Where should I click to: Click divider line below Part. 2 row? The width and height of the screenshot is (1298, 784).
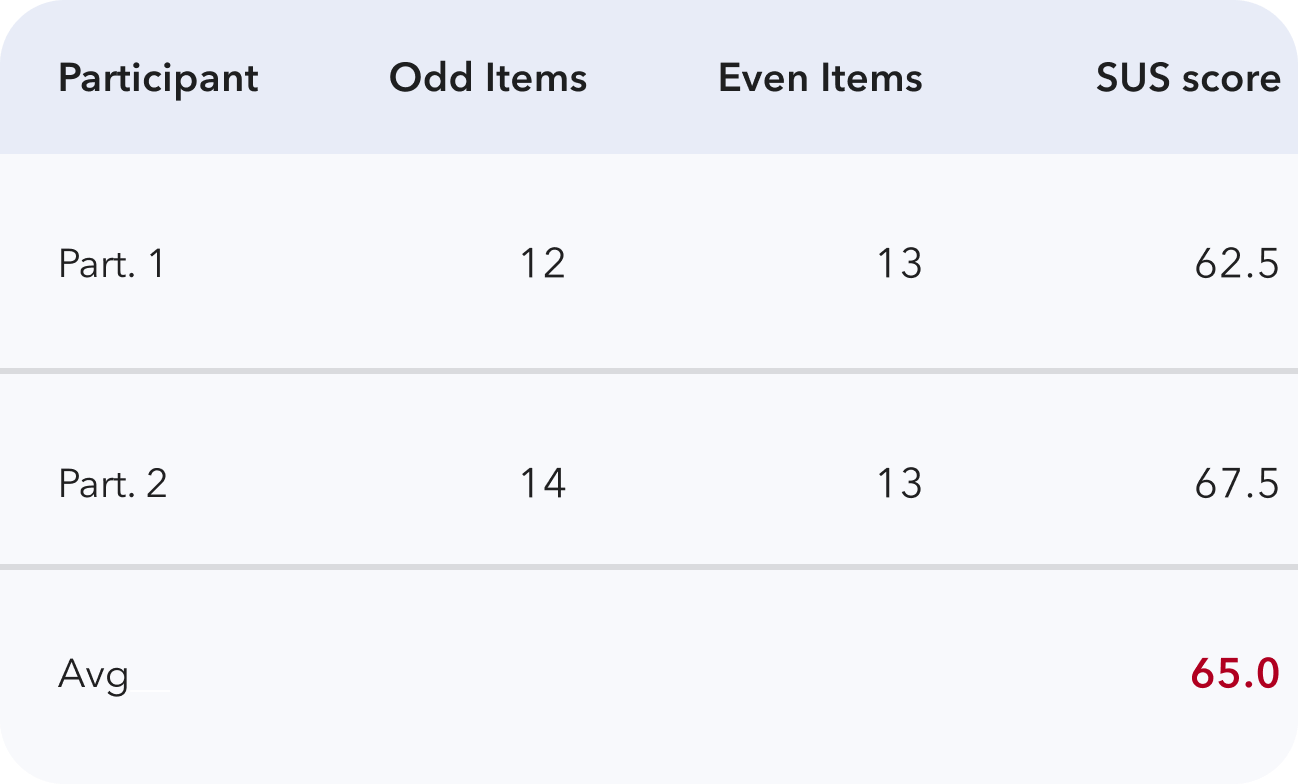tap(649, 567)
